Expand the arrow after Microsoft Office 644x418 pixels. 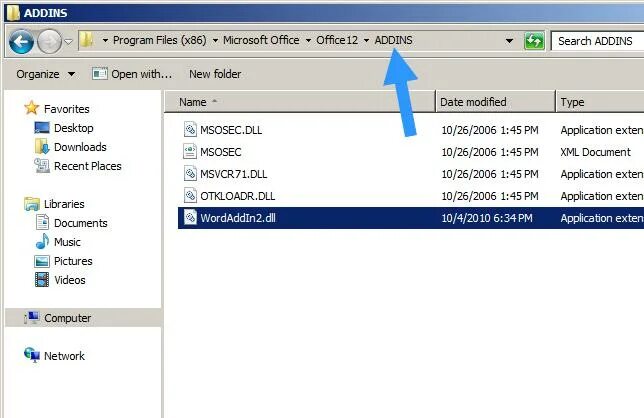coord(308,41)
